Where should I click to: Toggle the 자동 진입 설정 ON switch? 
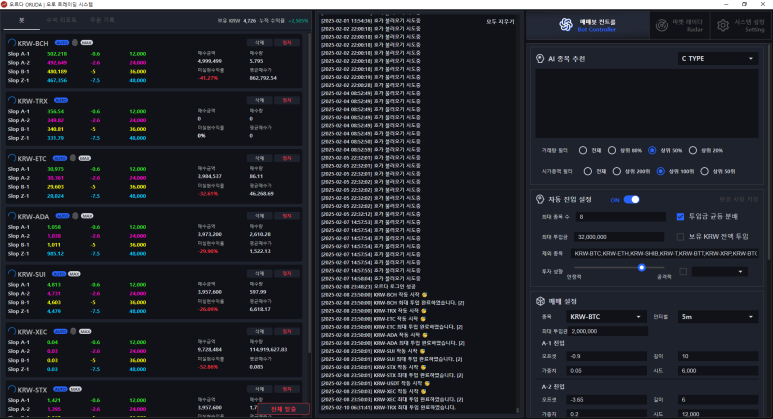click(632, 200)
